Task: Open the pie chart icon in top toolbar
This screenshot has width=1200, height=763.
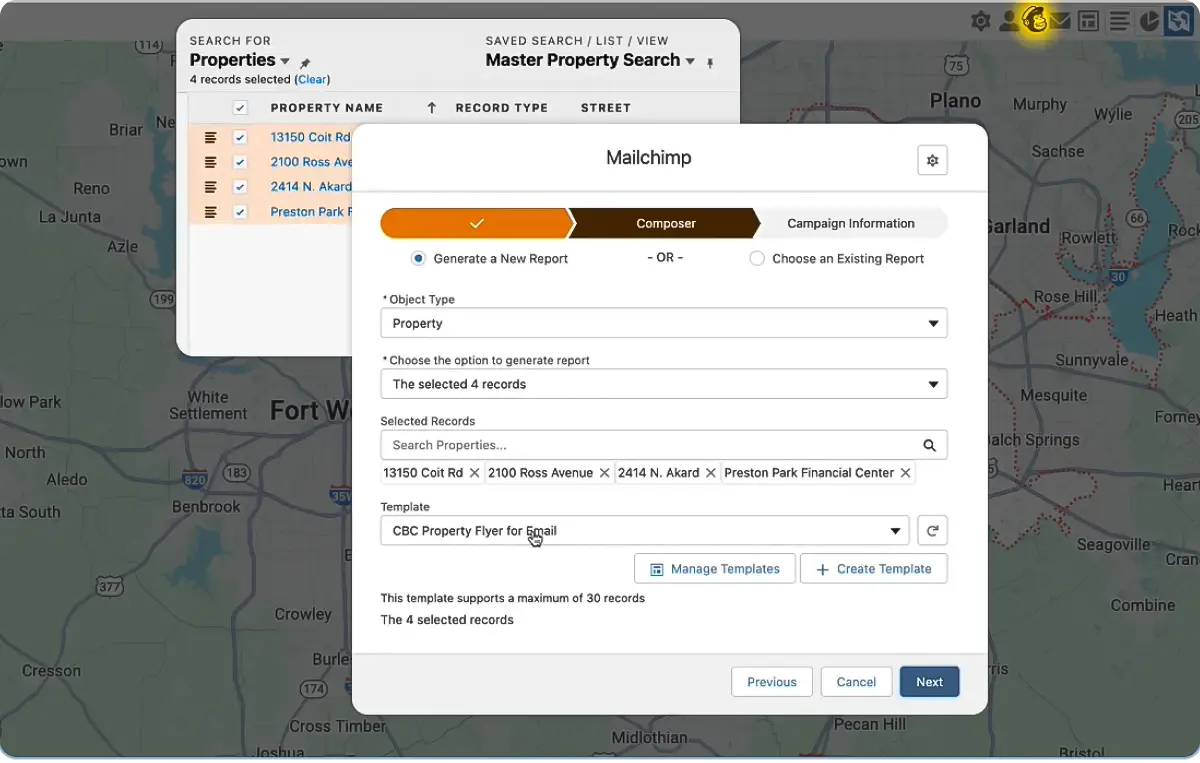Action: (x=1149, y=21)
